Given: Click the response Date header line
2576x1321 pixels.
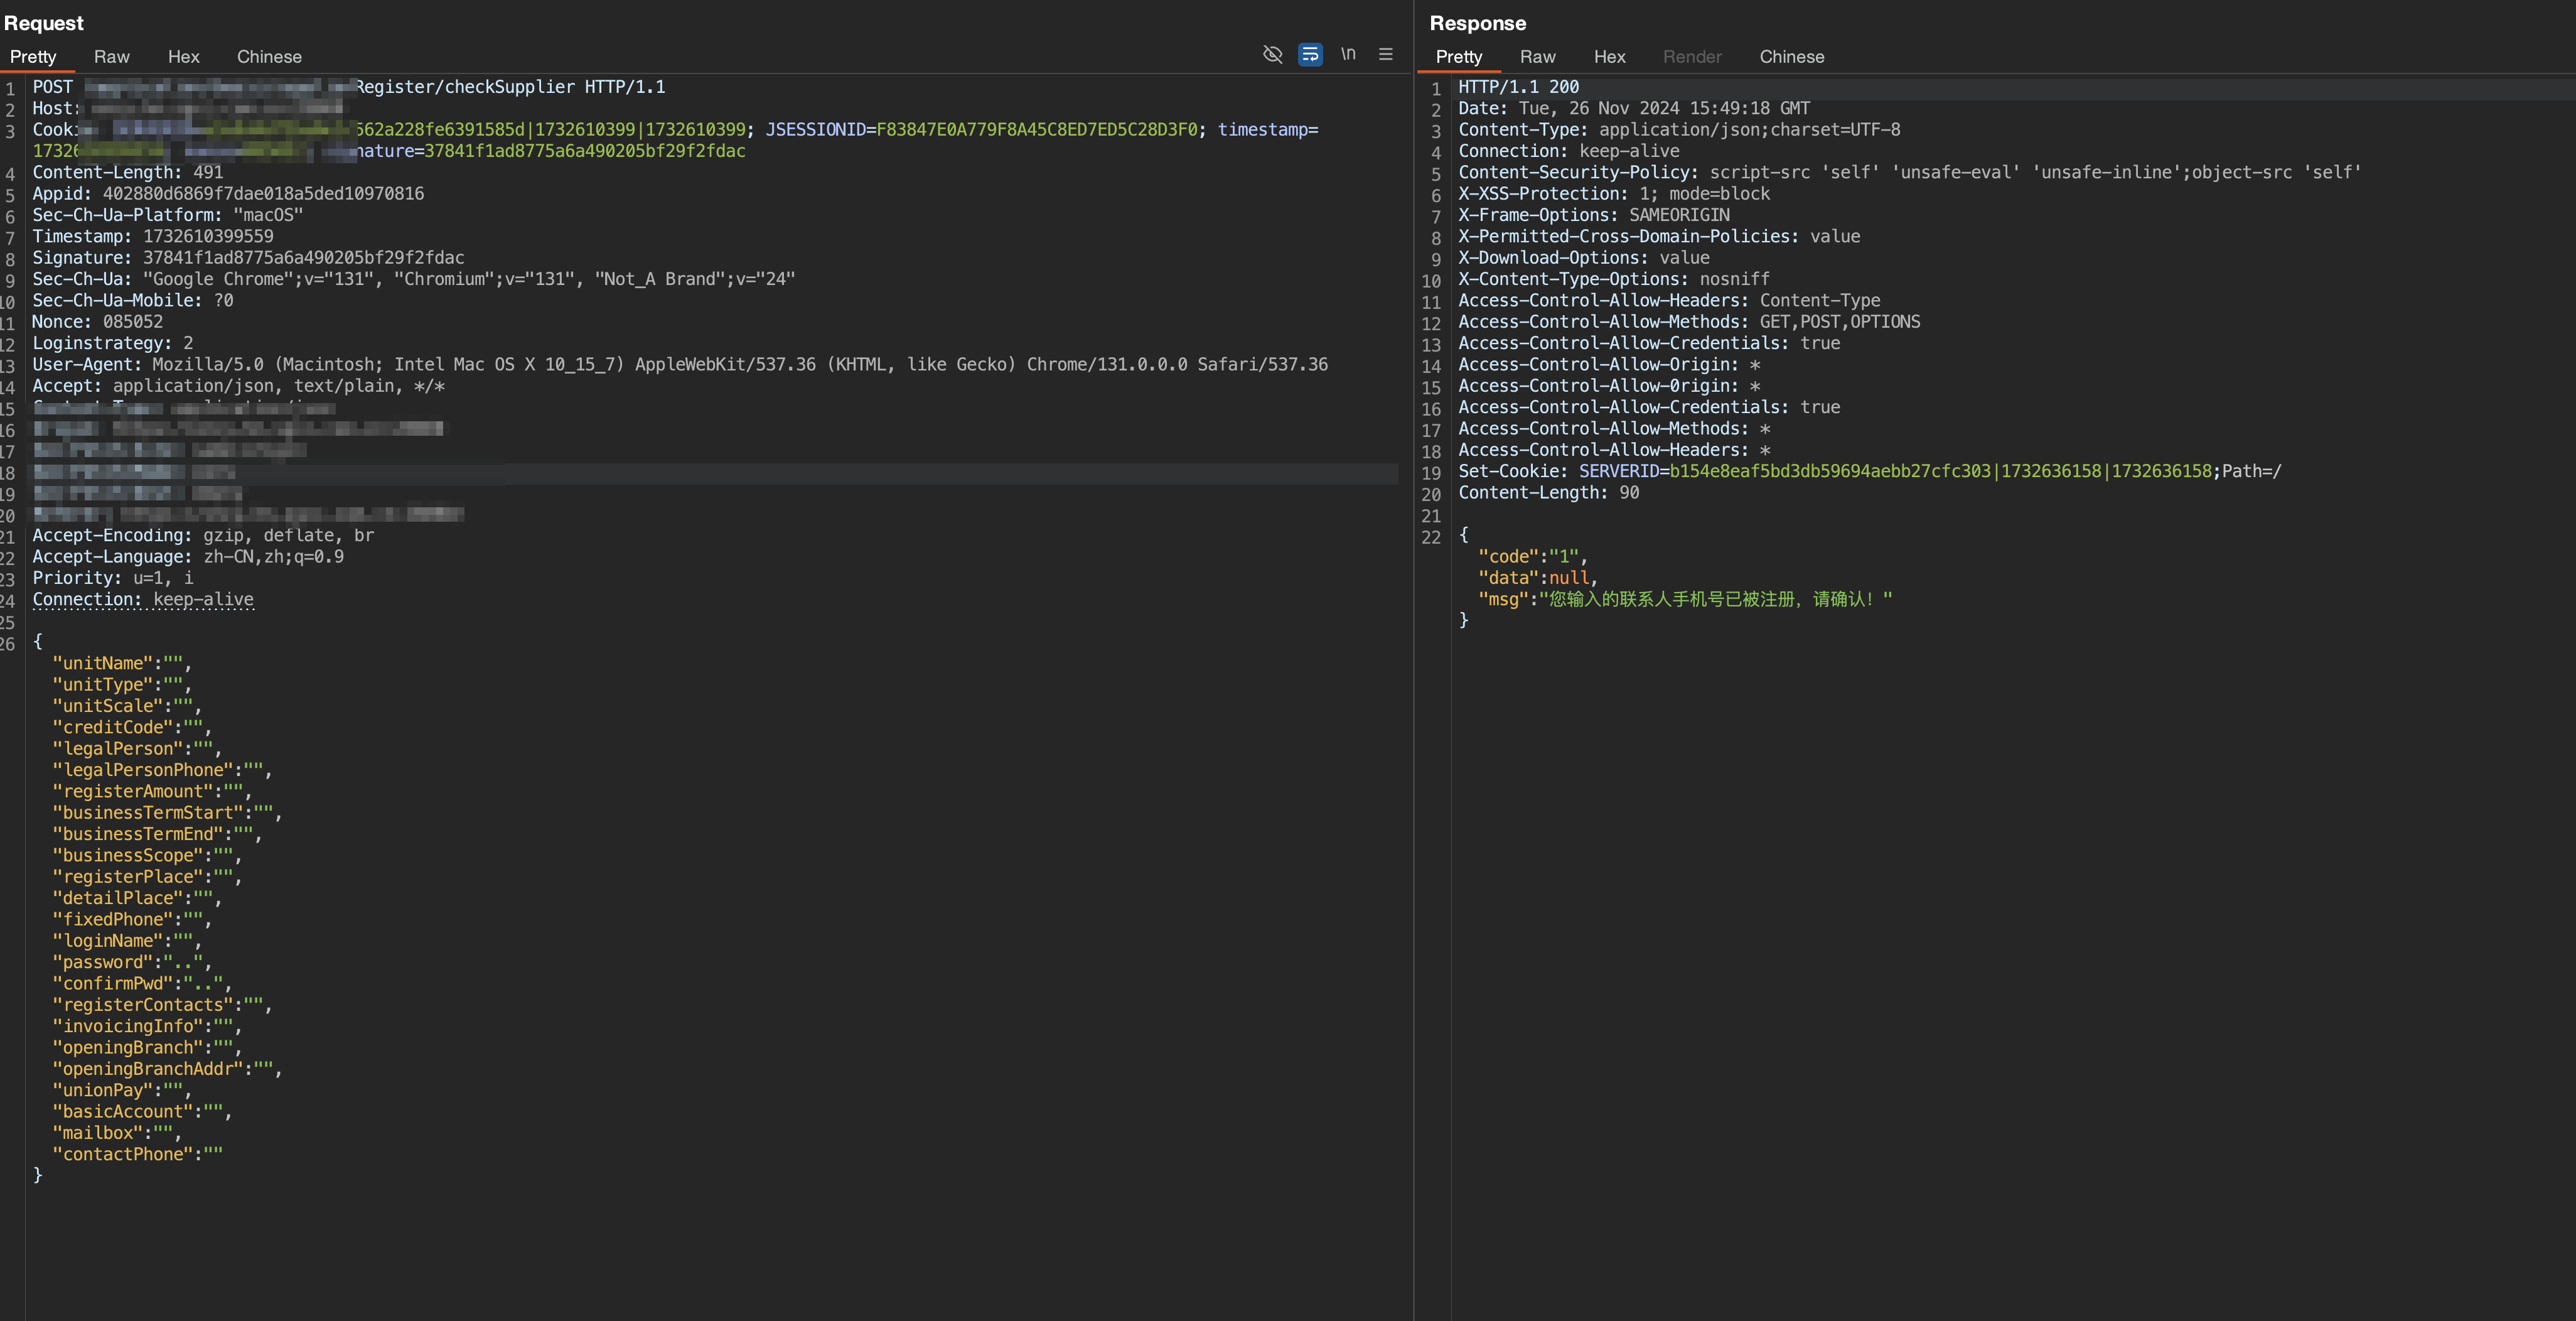Looking at the screenshot, I should (1634, 108).
